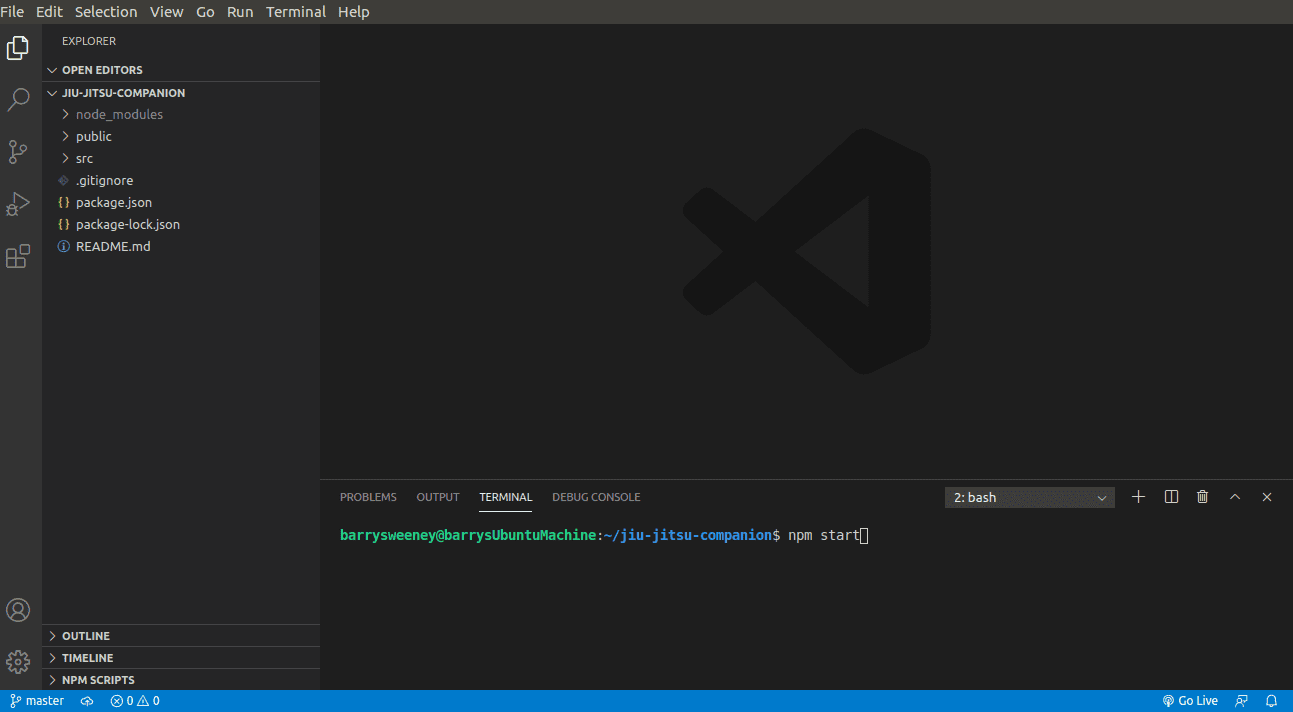Viewport: 1293px width, 712px height.
Task: Start Go Live server
Action: click(x=1190, y=701)
